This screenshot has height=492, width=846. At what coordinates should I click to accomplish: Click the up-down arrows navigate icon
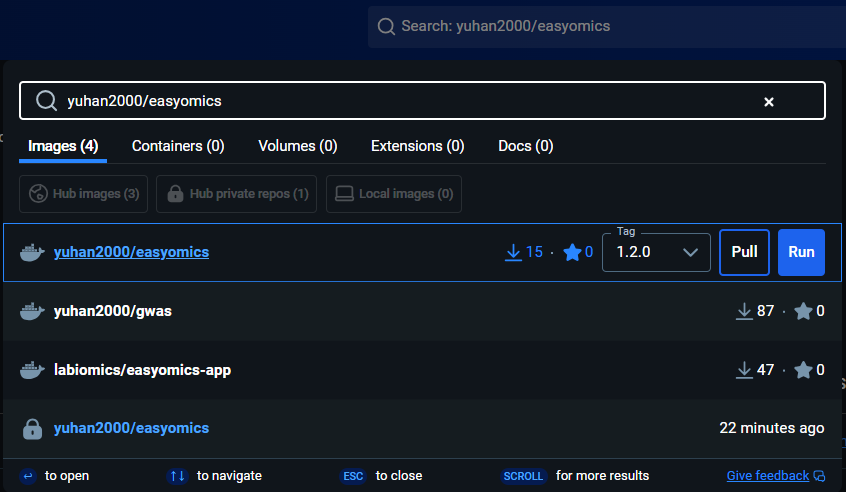tap(178, 476)
